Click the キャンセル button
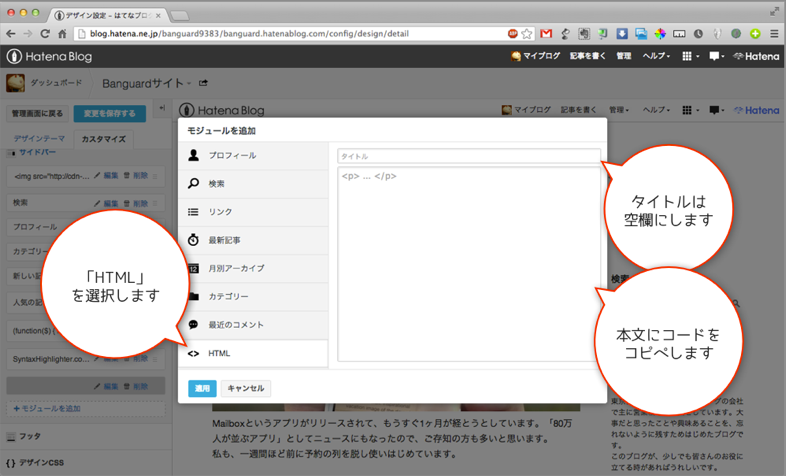Image resolution: width=786 pixels, height=476 pixels. (x=246, y=388)
